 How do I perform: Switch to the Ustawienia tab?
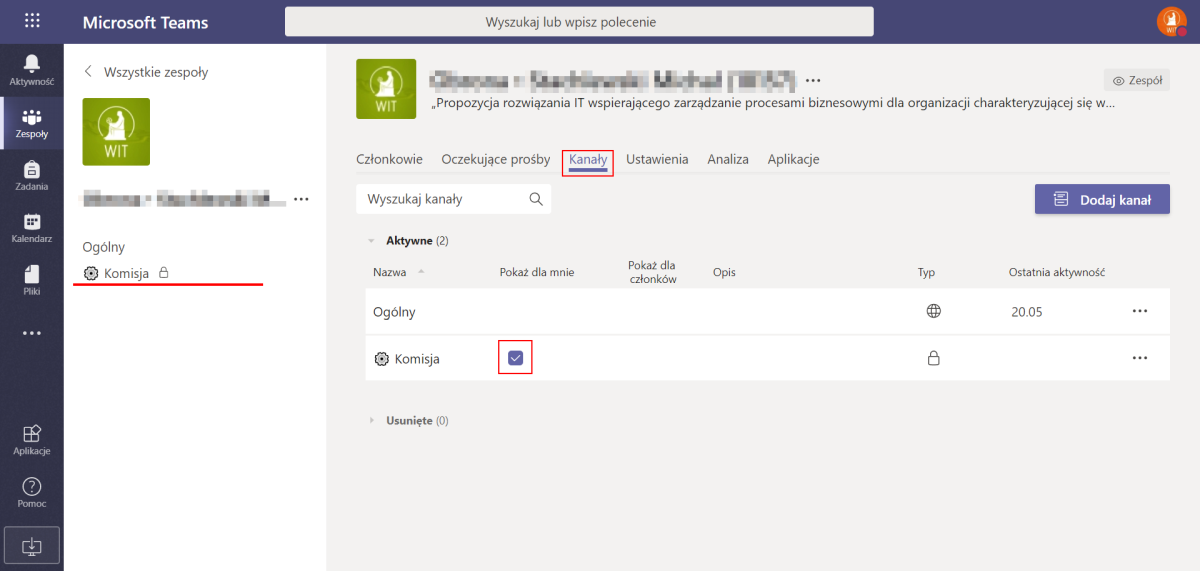point(657,159)
